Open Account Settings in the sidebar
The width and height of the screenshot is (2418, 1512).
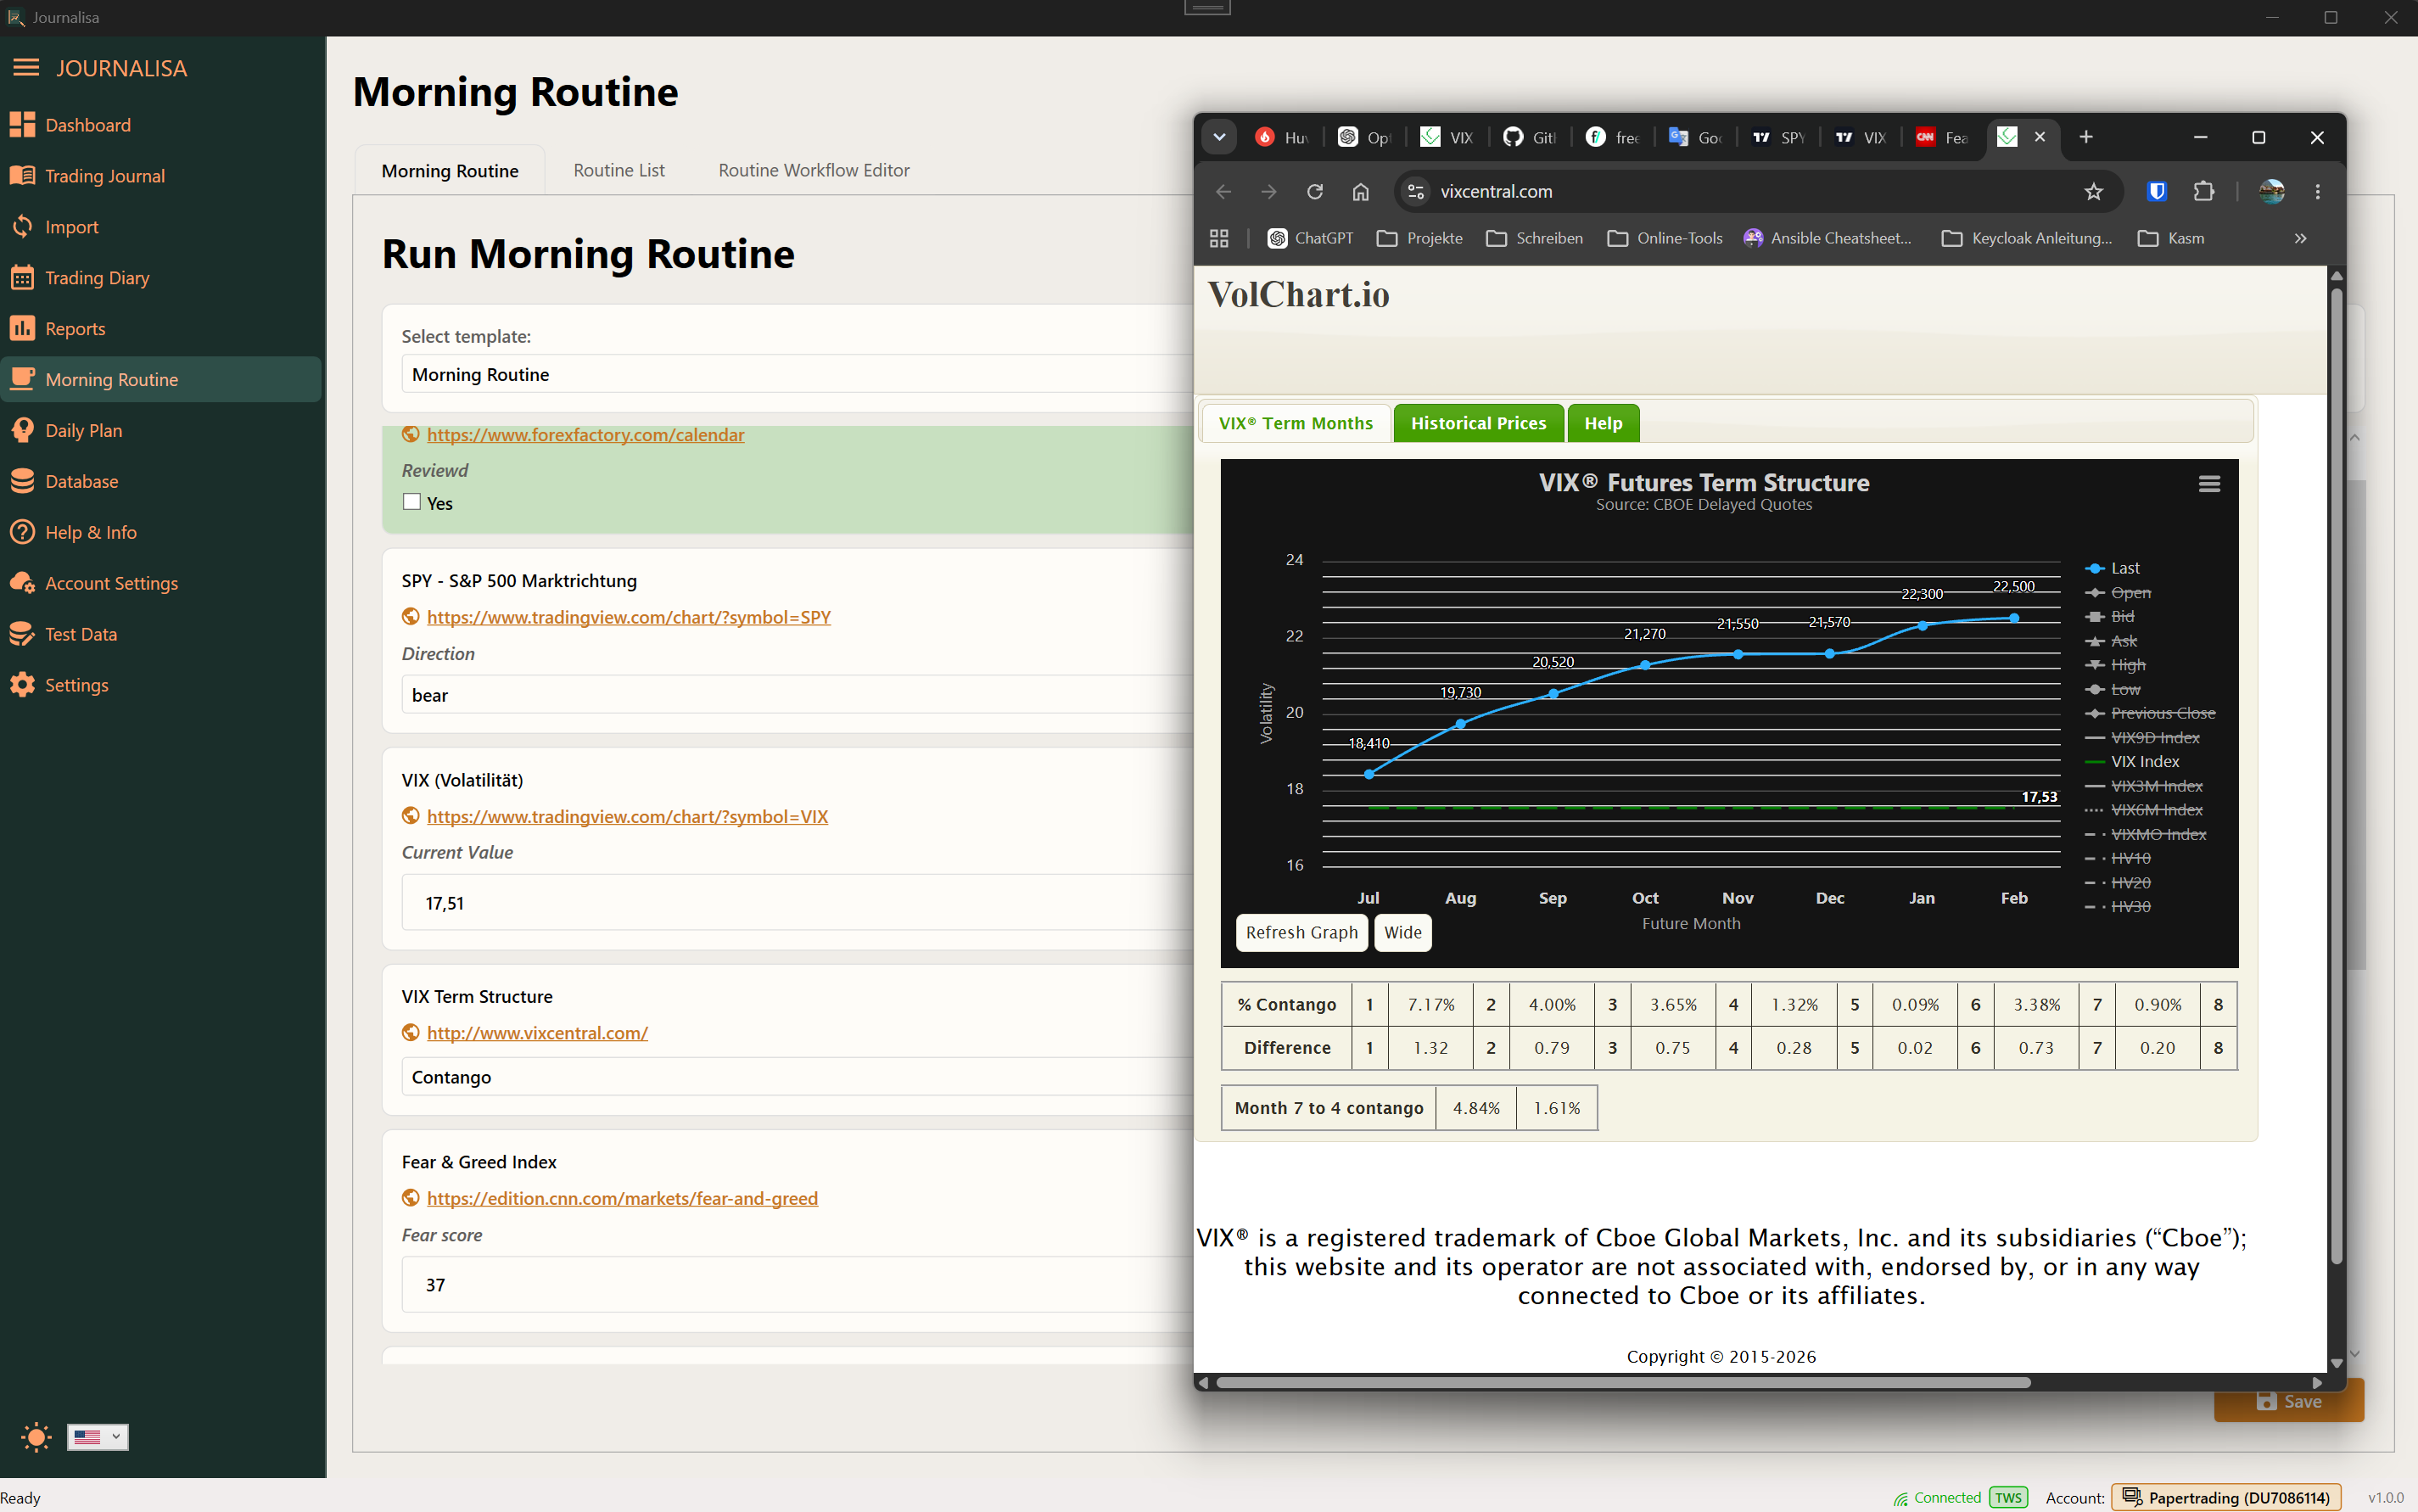click(161, 584)
